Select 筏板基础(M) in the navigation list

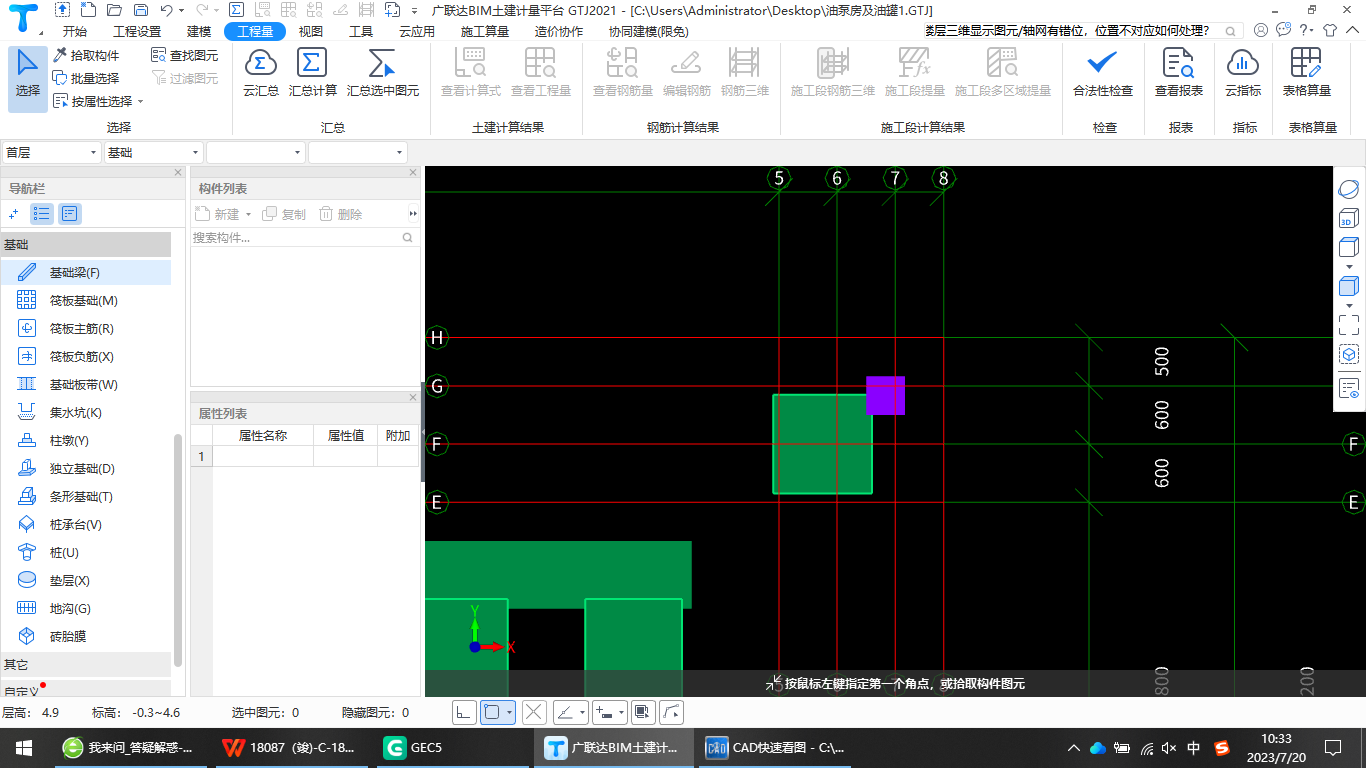[x=85, y=300]
